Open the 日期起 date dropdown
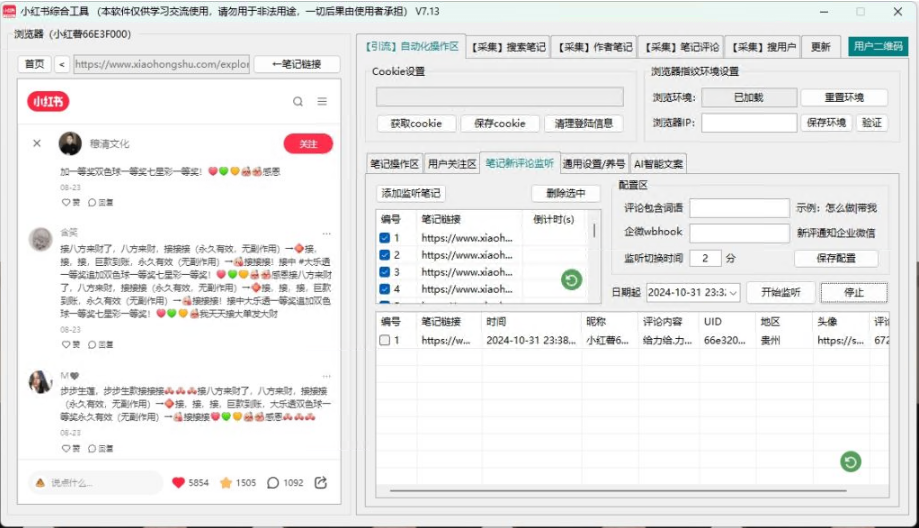This screenshot has width=919, height=528. click(x=733, y=292)
